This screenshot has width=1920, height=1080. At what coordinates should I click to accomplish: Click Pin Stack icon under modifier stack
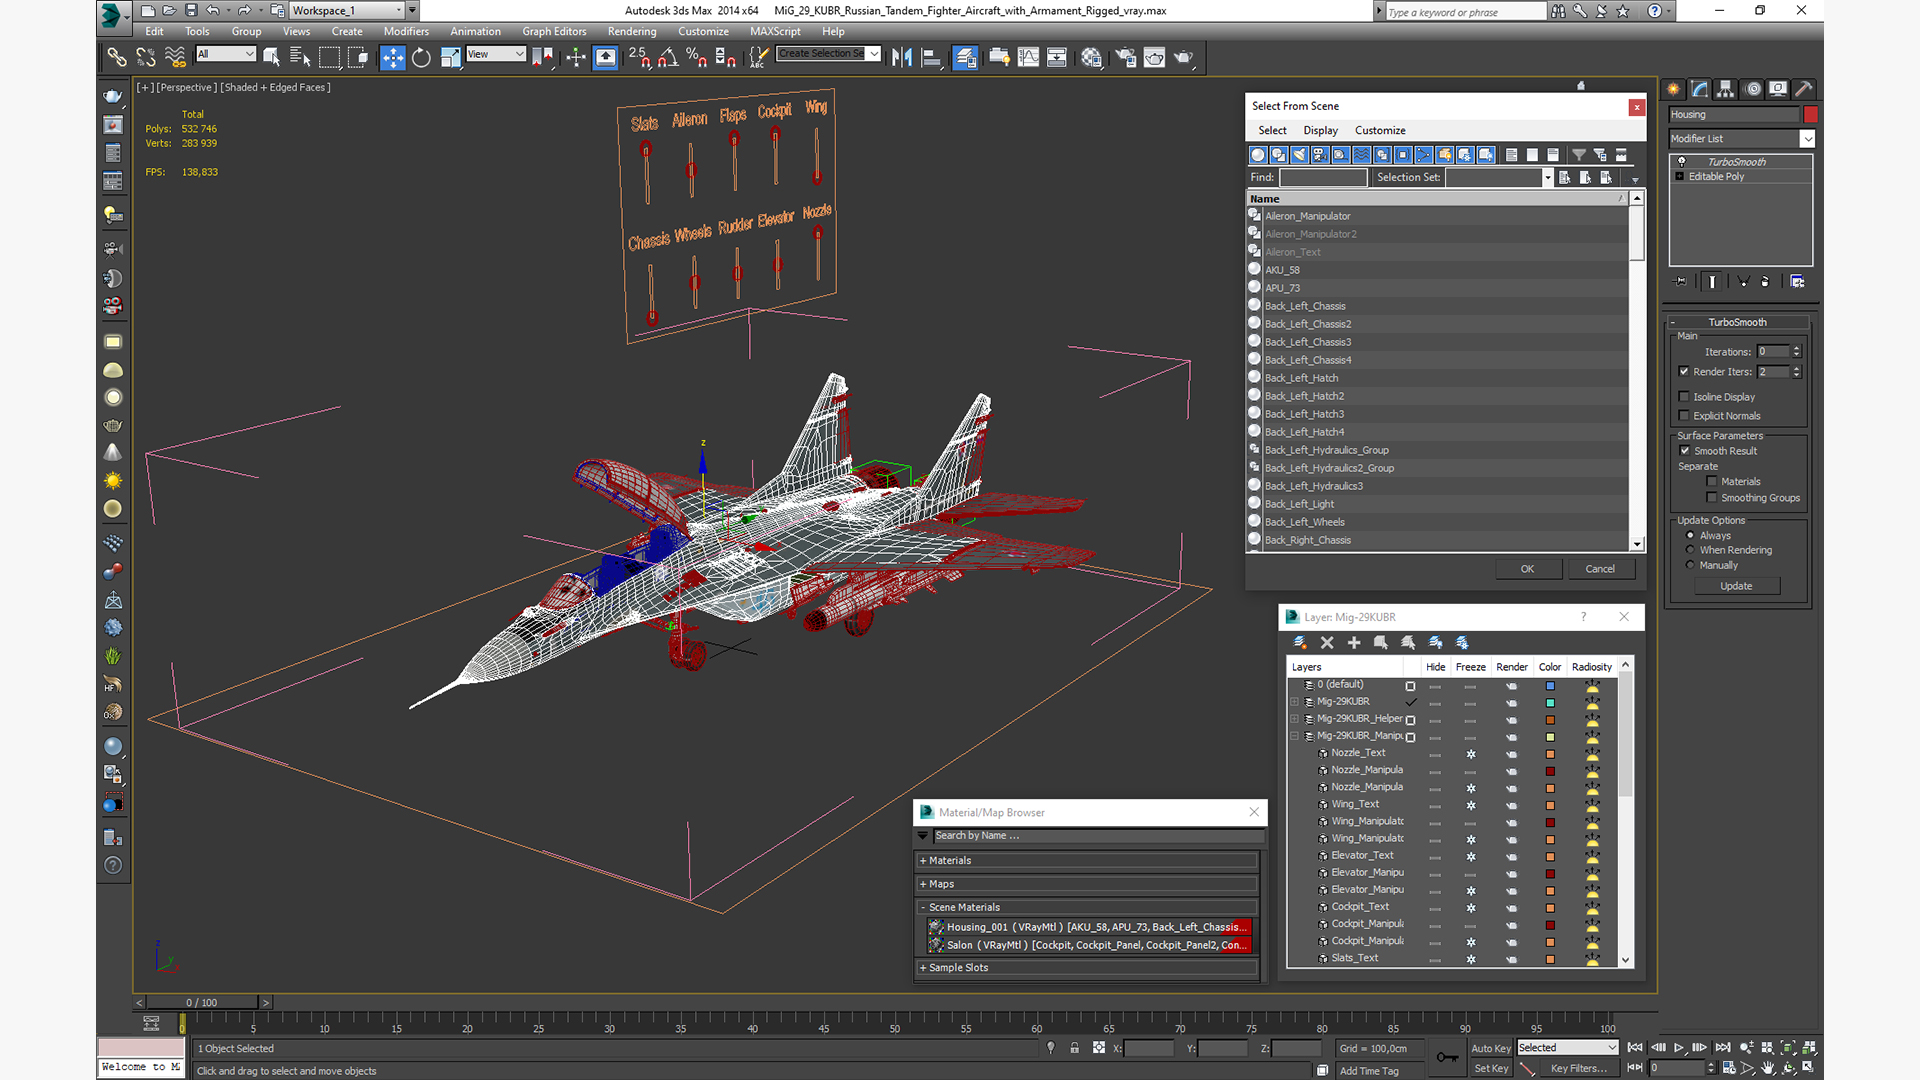pyautogui.click(x=1680, y=282)
